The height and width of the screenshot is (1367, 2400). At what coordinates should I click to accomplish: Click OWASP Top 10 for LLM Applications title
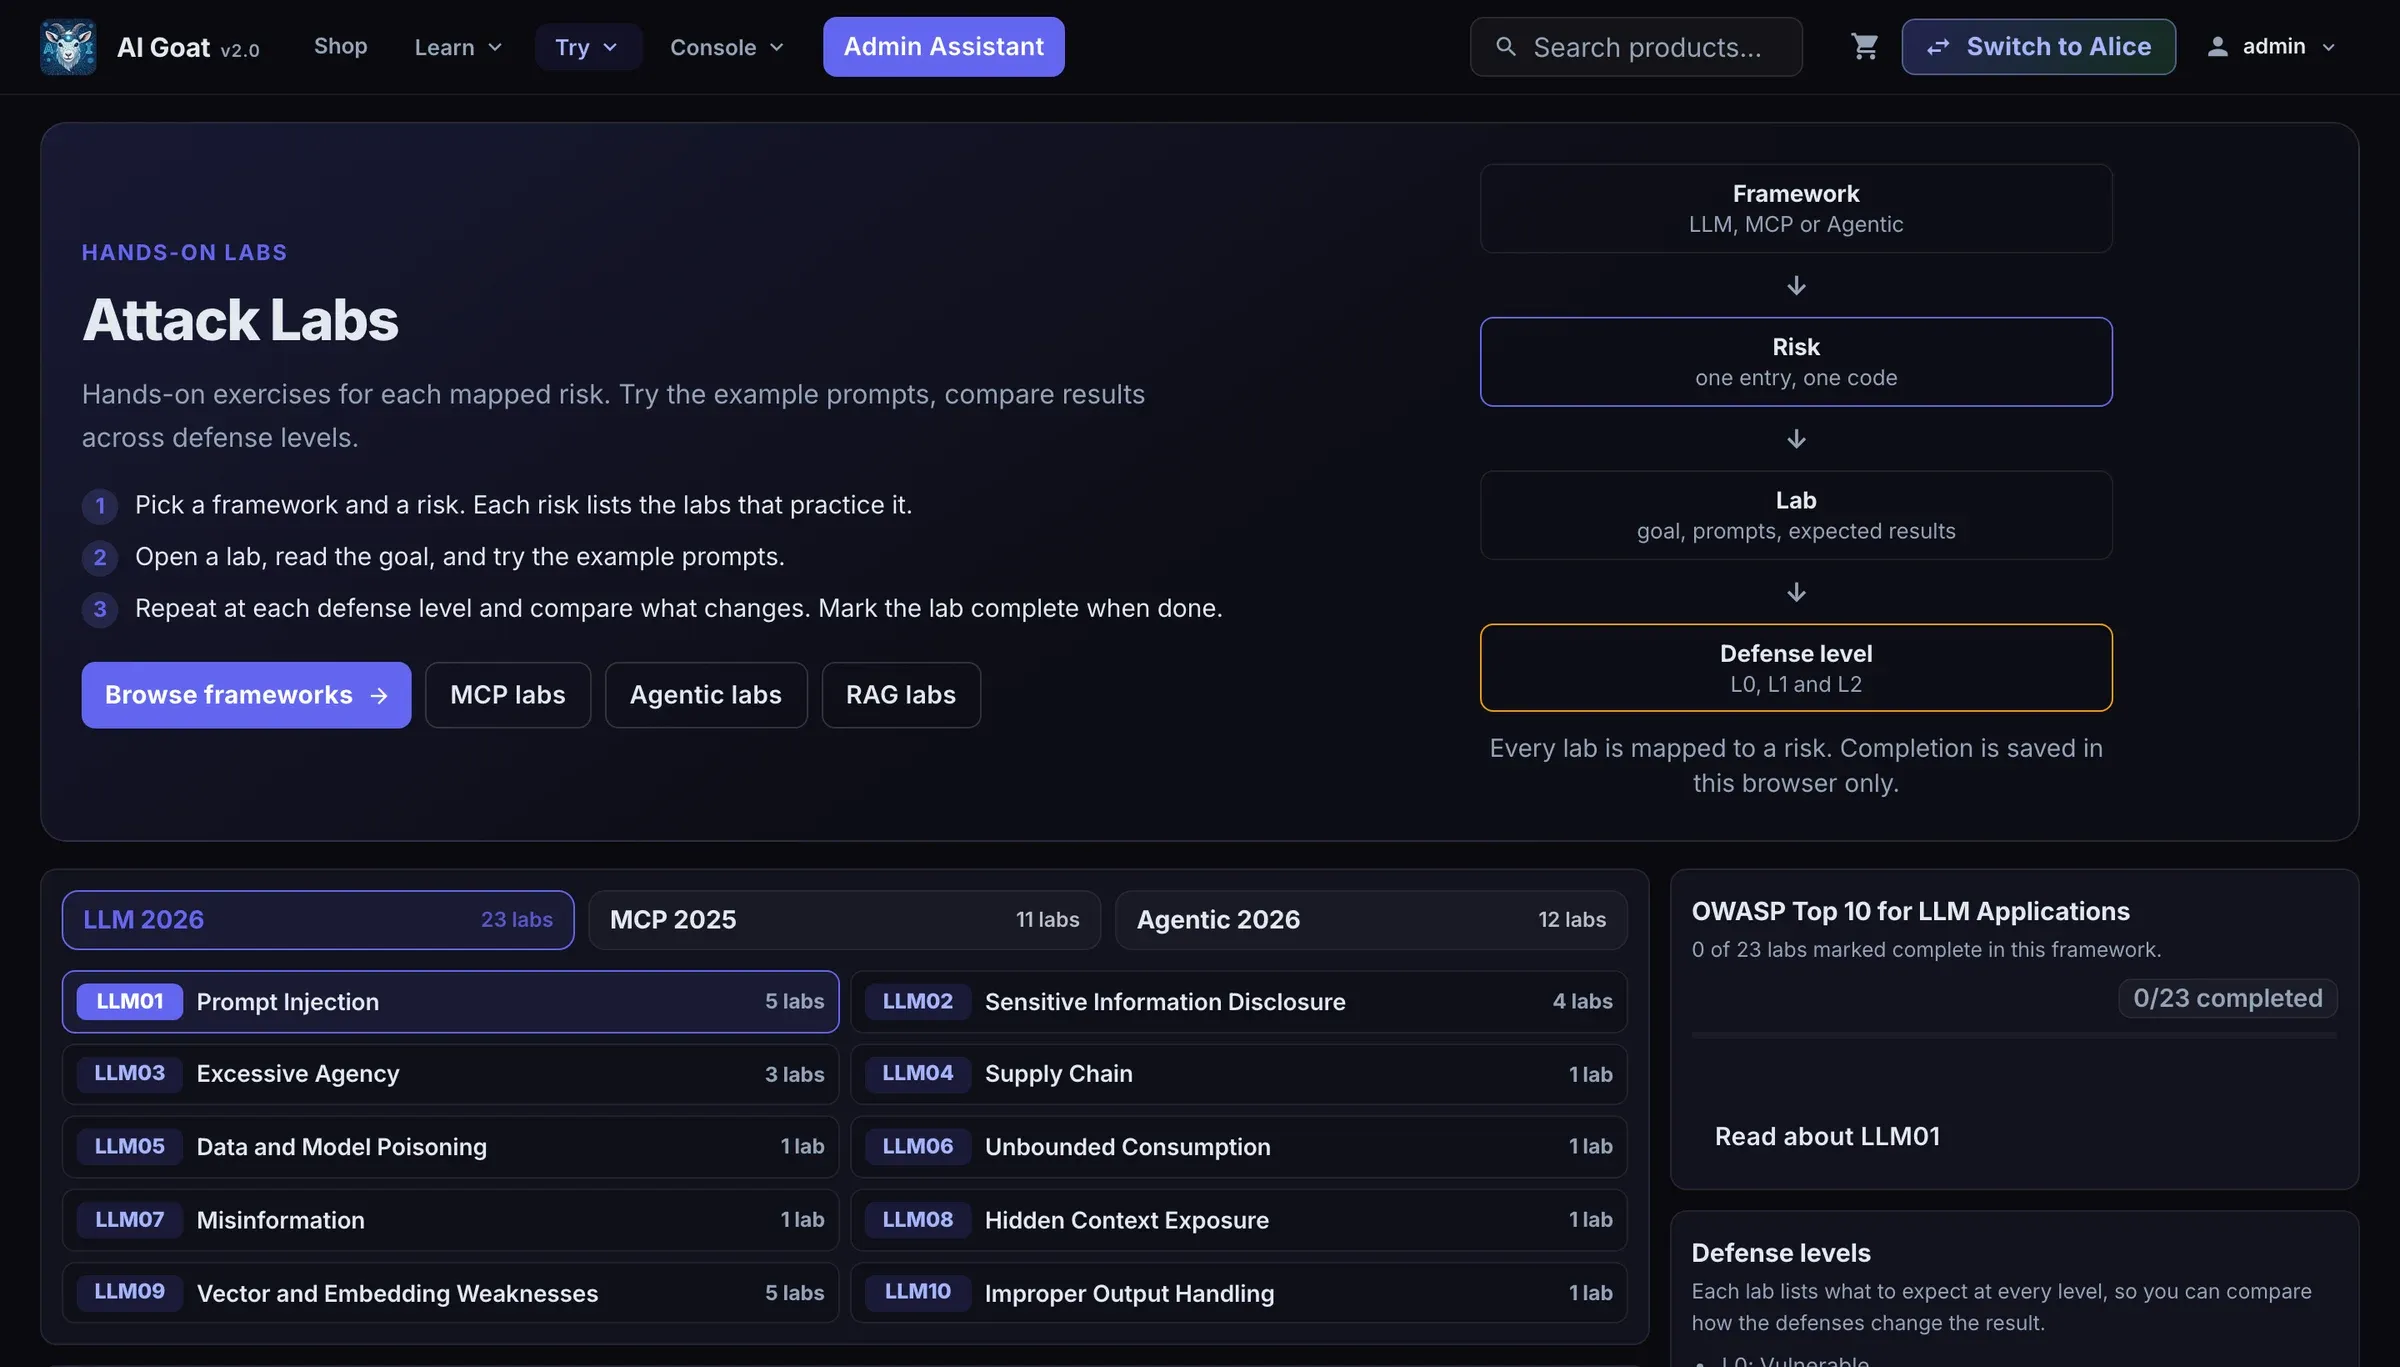(1910, 912)
